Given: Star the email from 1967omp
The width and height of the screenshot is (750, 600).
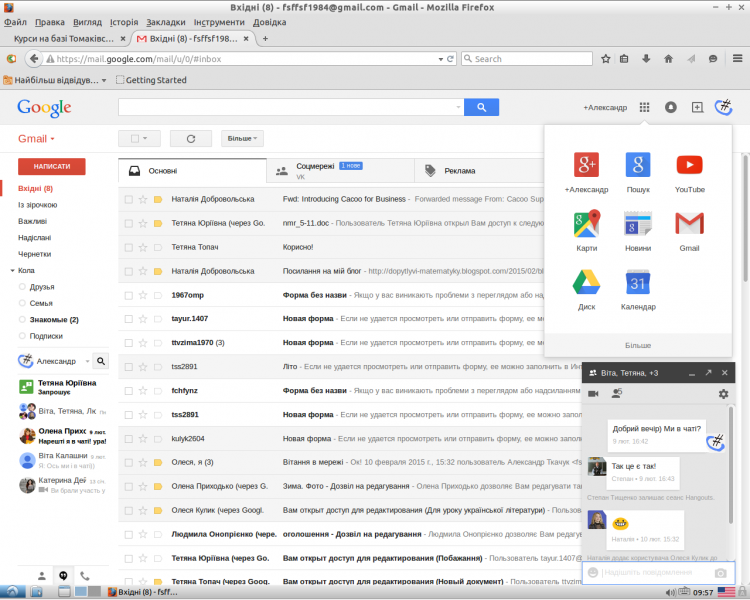Looking at the screenshot, I should [x=143, y=295].
